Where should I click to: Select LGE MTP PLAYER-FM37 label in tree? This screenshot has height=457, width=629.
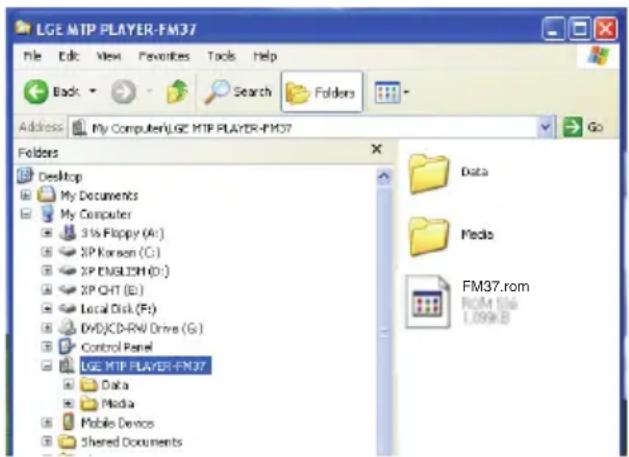pos(145,366)
